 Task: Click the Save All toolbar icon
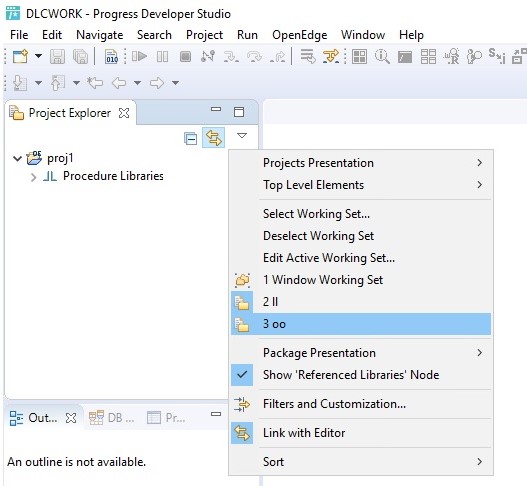pos(80,56)
